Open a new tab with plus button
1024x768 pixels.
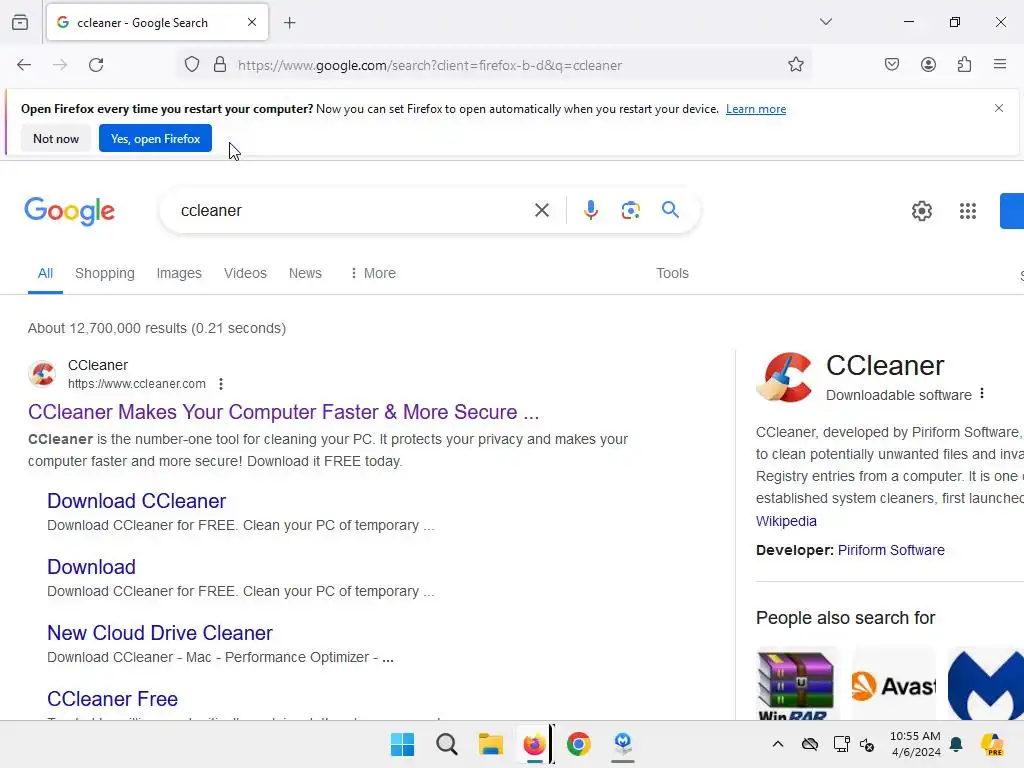[290, 23]
